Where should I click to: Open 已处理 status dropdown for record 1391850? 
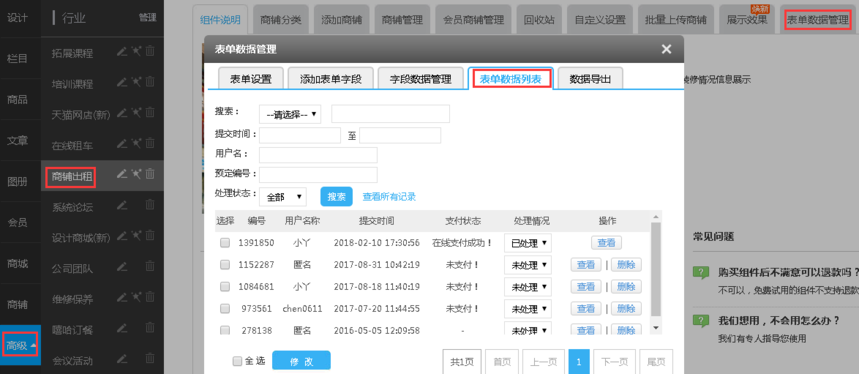coord(528,243)
